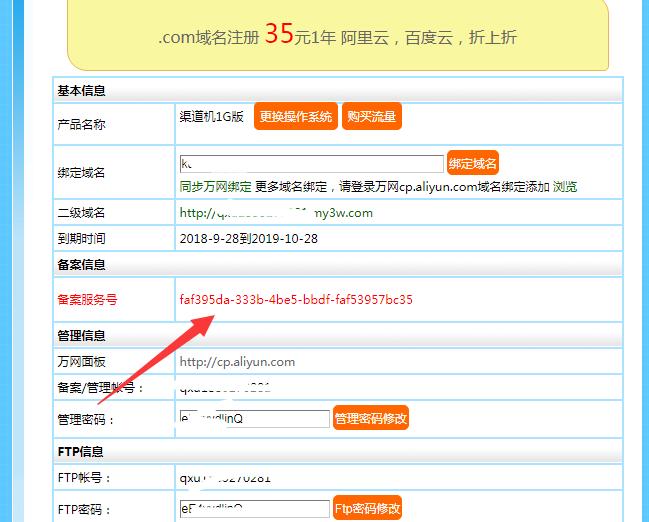The image size is (649, 522).
Task: Focus the 管理密码 input field
Action: pyautogui.click(x=254, y=419)
